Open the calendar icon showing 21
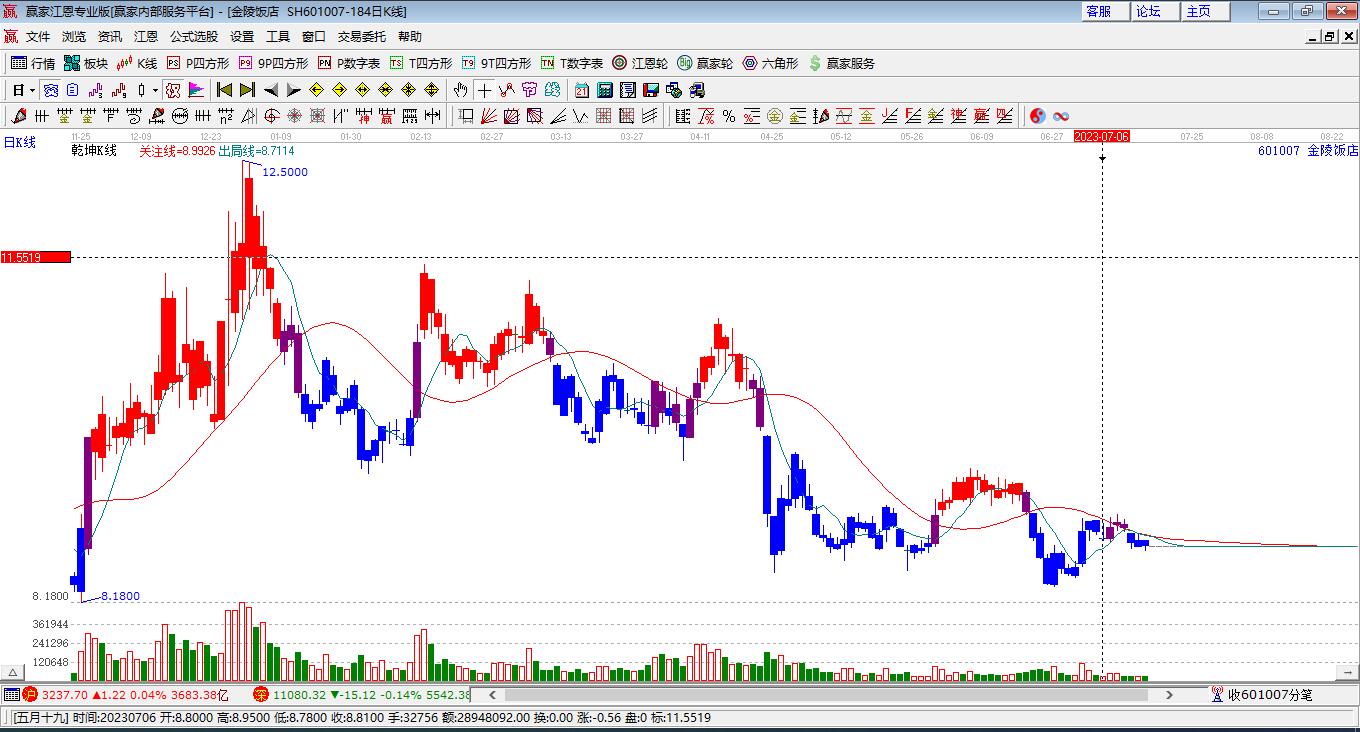This screenshot has height=732, width=1360. point(582,90)
